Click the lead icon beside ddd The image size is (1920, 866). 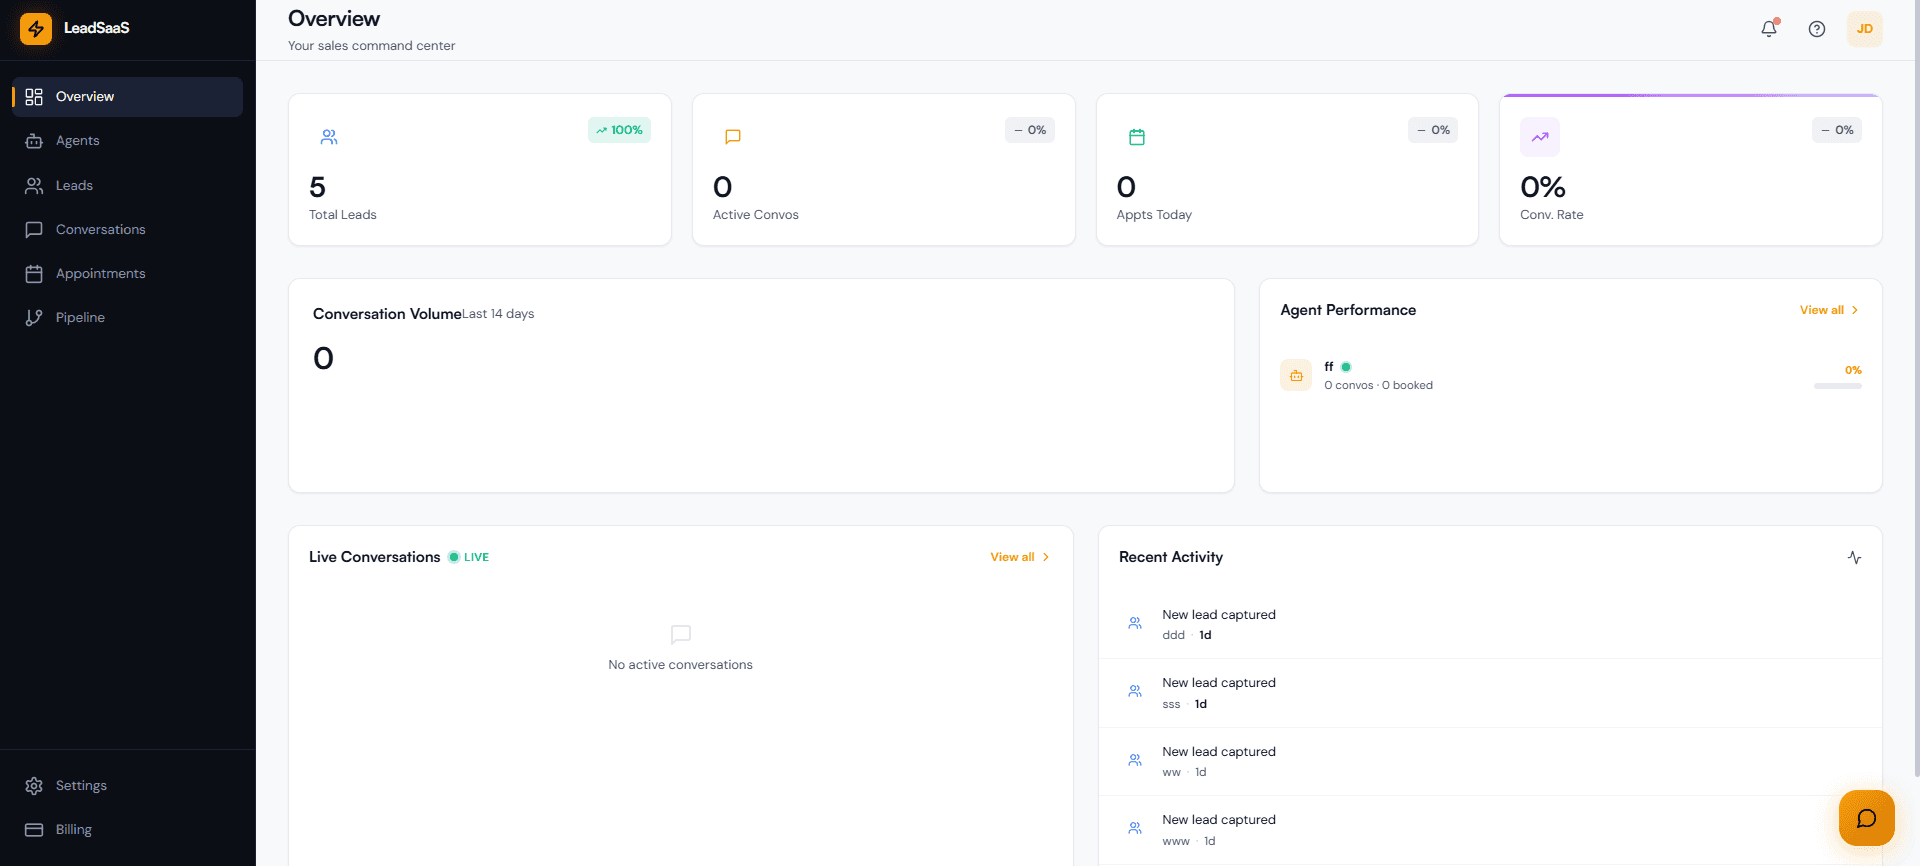pos(1135,623)
